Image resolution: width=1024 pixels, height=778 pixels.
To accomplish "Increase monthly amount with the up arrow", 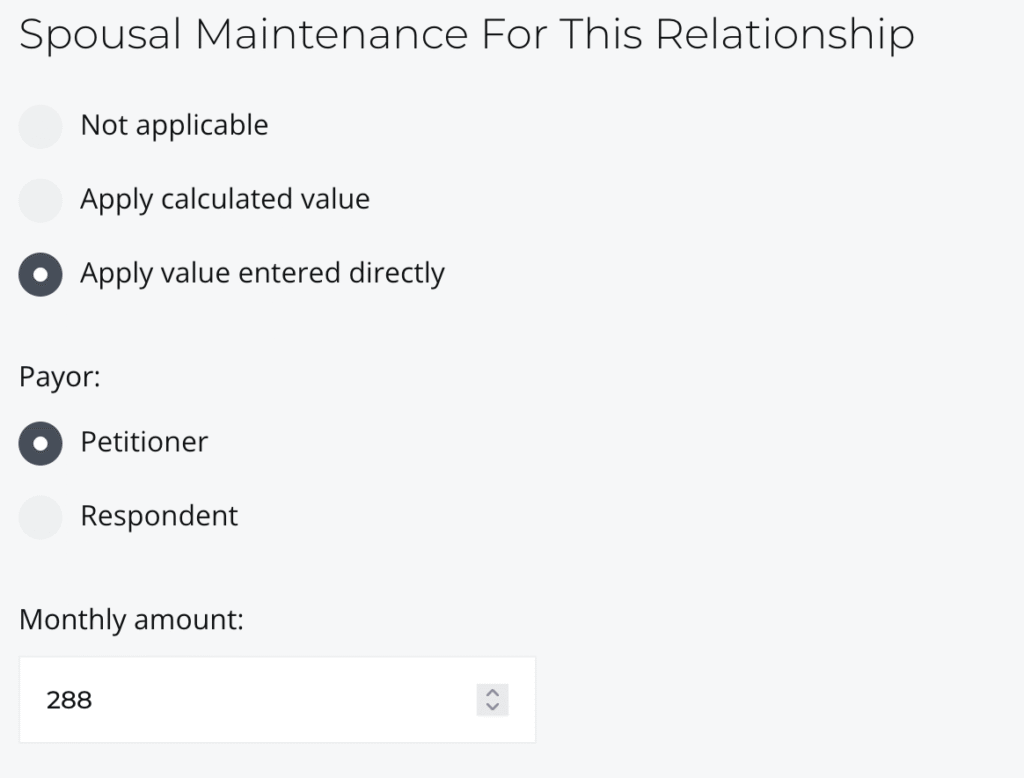I will (492, 693).
